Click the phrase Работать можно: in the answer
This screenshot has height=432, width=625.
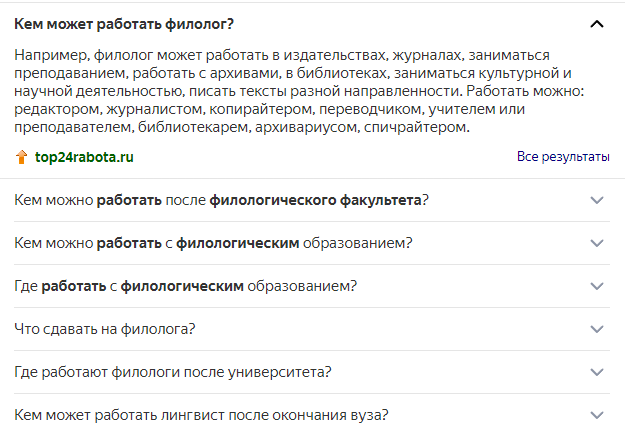[x=525, y=91]
